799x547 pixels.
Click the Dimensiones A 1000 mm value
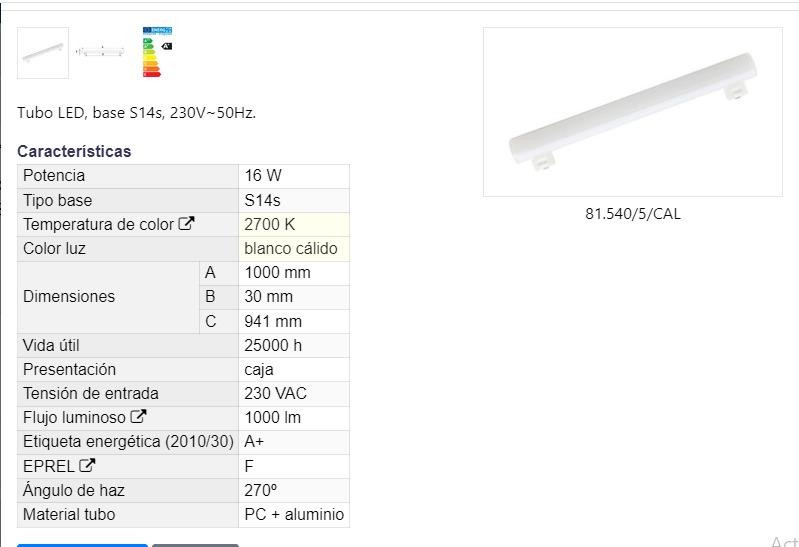277,273
